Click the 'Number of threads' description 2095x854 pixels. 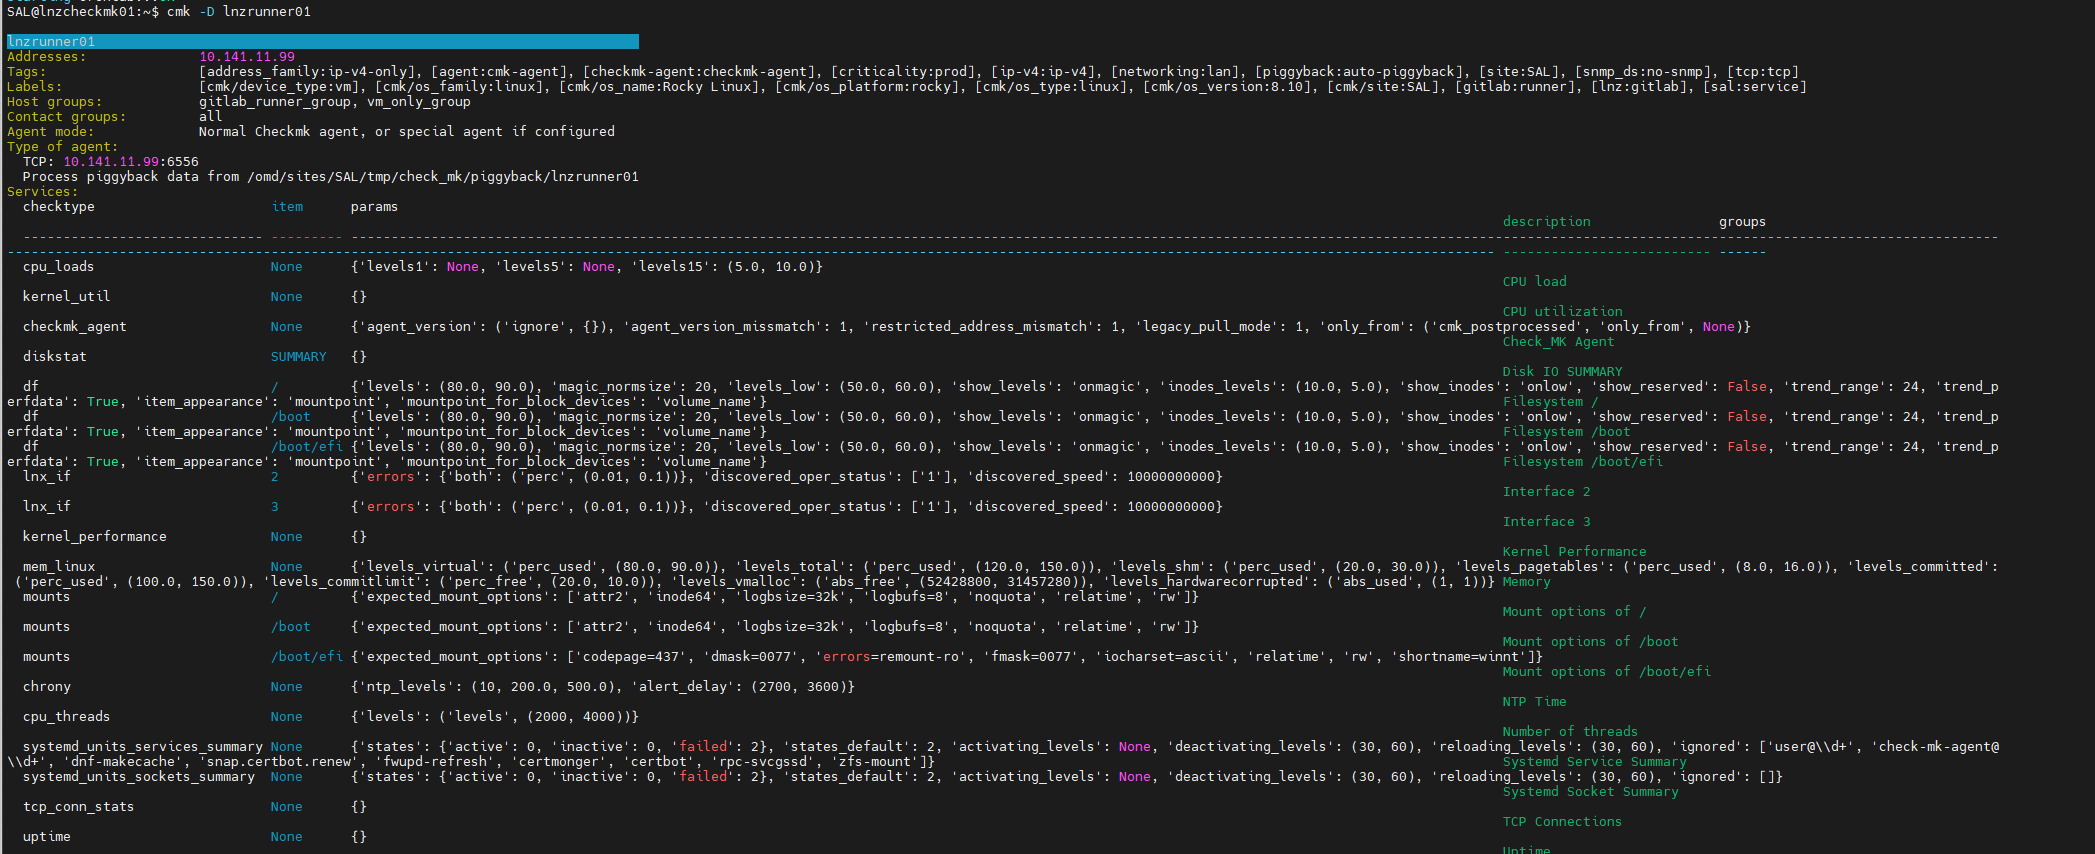pyautogui.click(x=1569, y=732)
